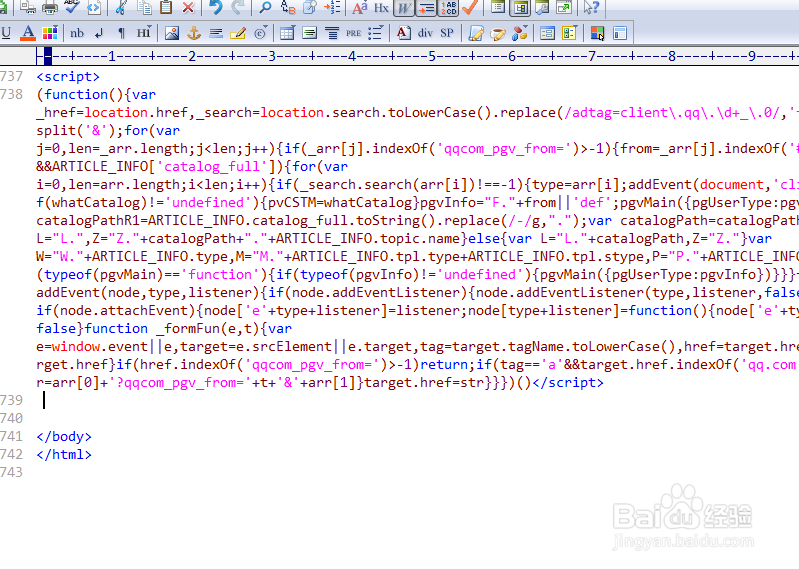Click line number 741

tap(12, 437)
